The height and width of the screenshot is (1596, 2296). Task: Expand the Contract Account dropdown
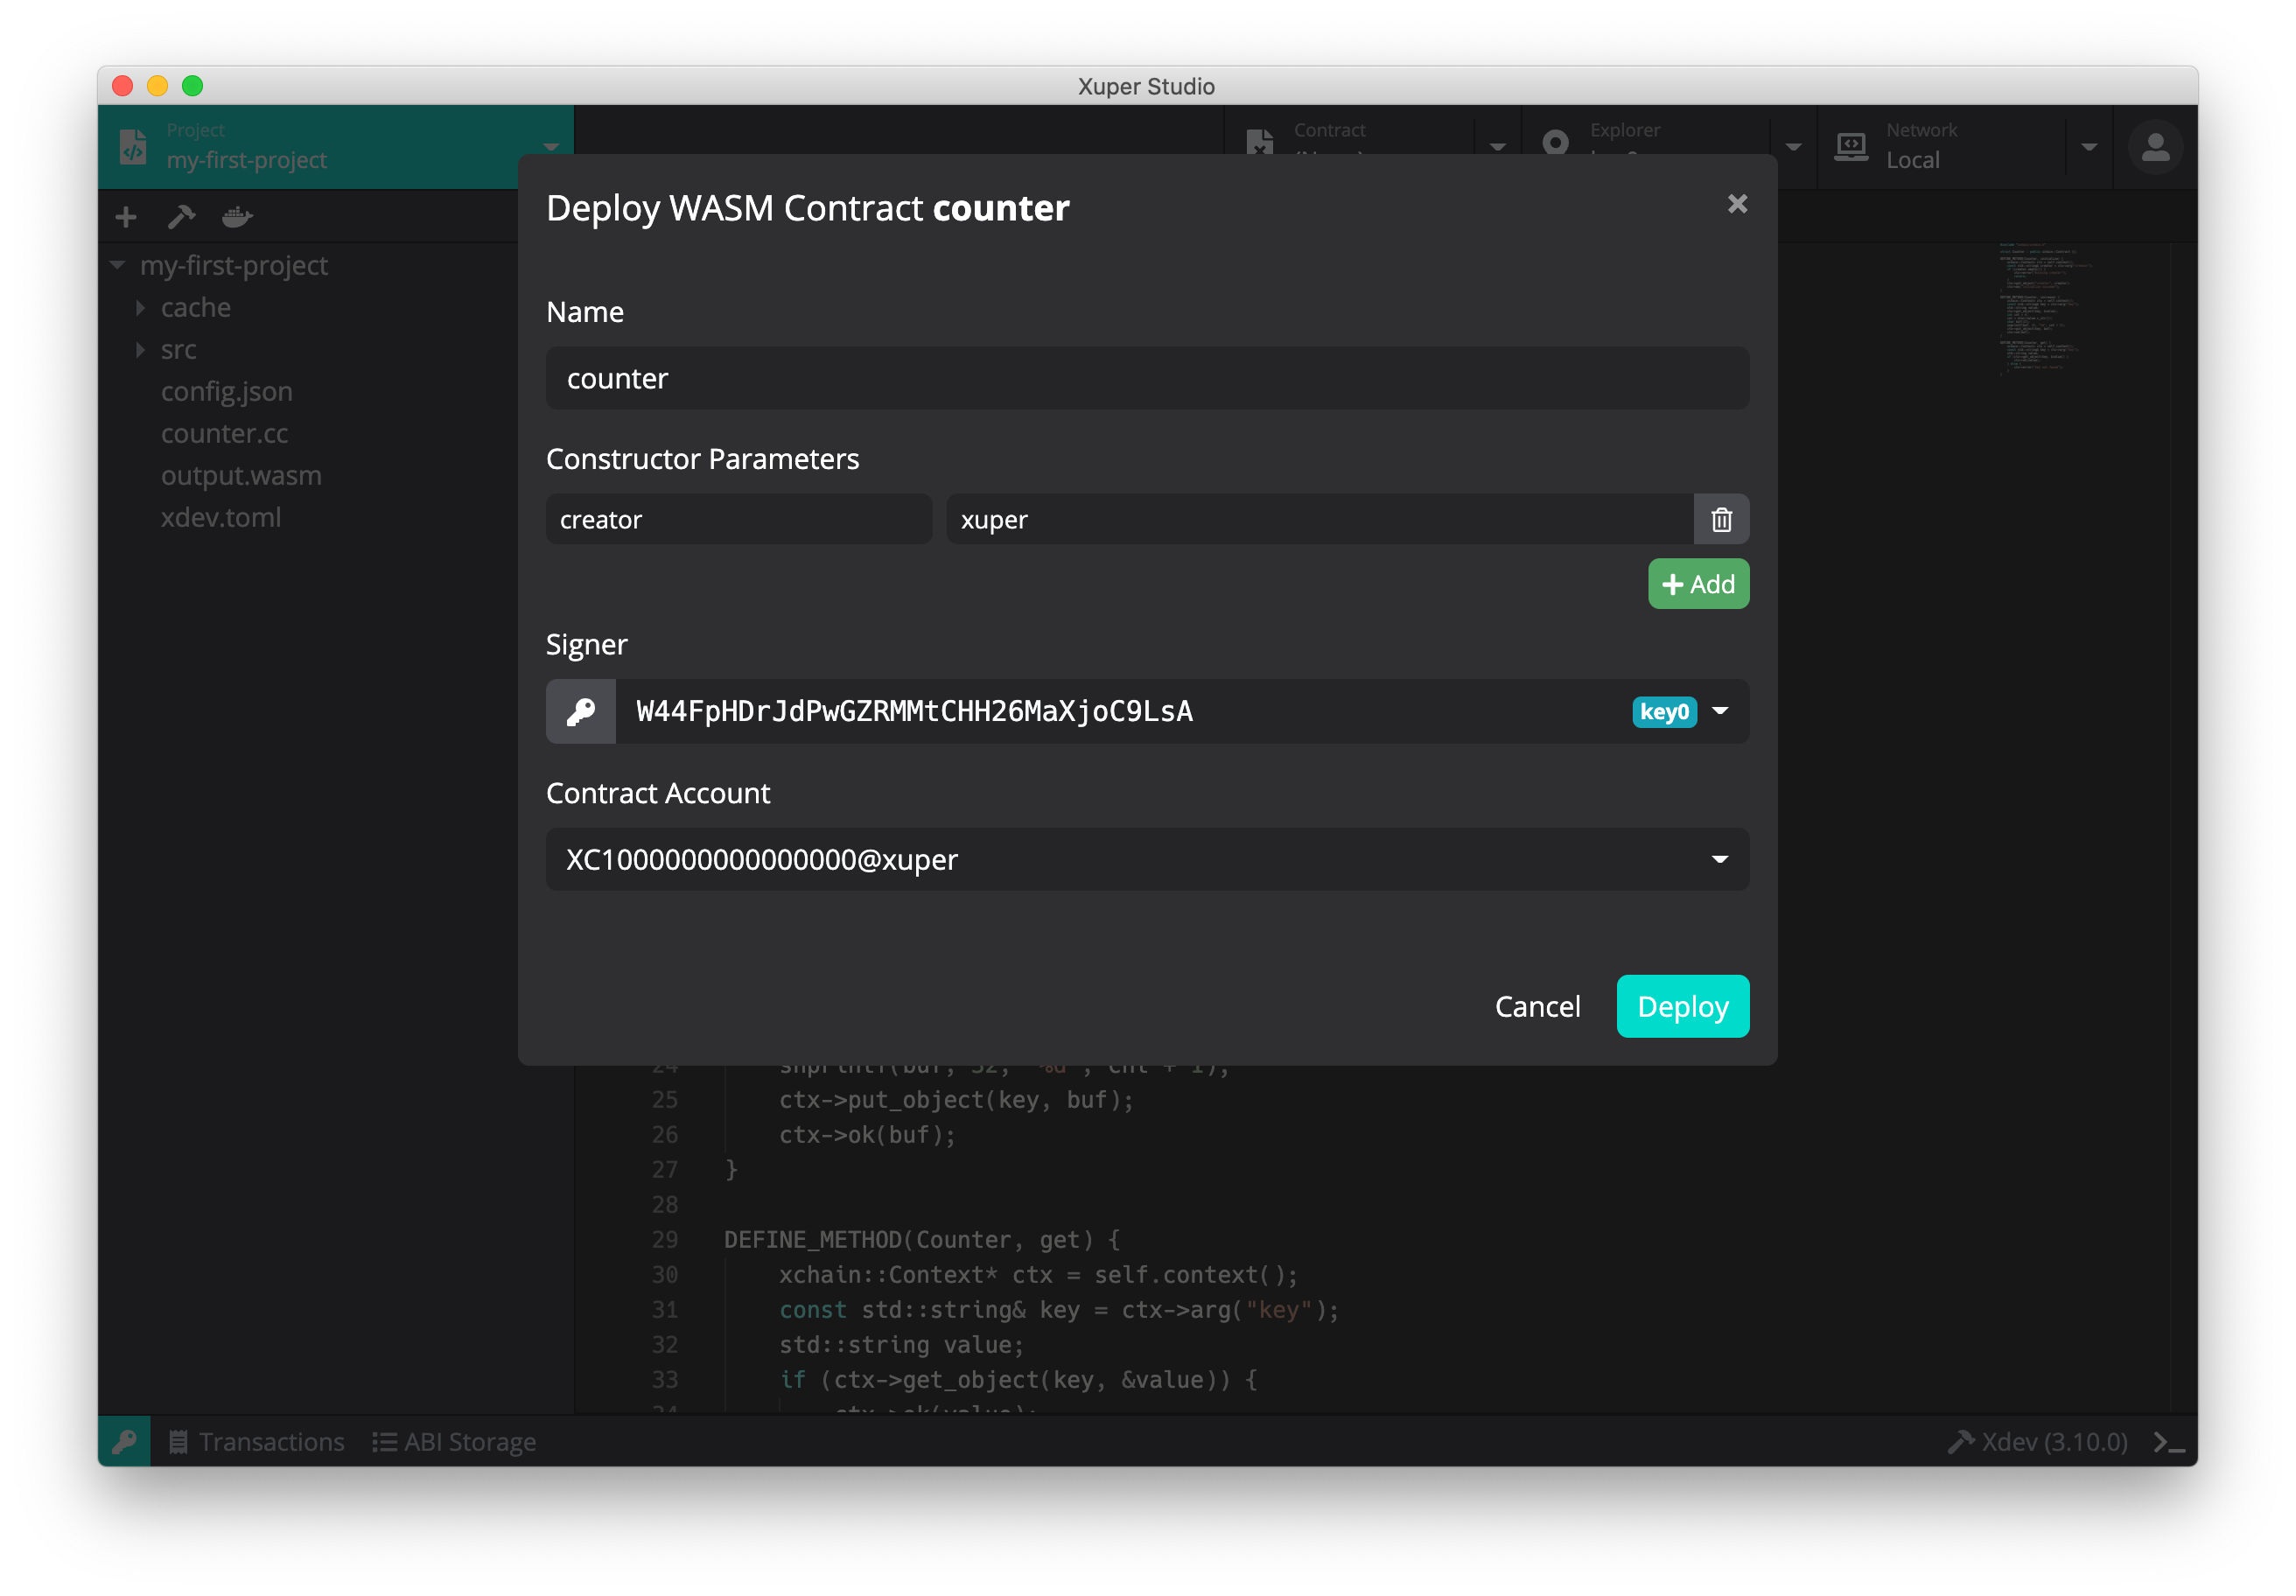click(x=1719, y=859)
